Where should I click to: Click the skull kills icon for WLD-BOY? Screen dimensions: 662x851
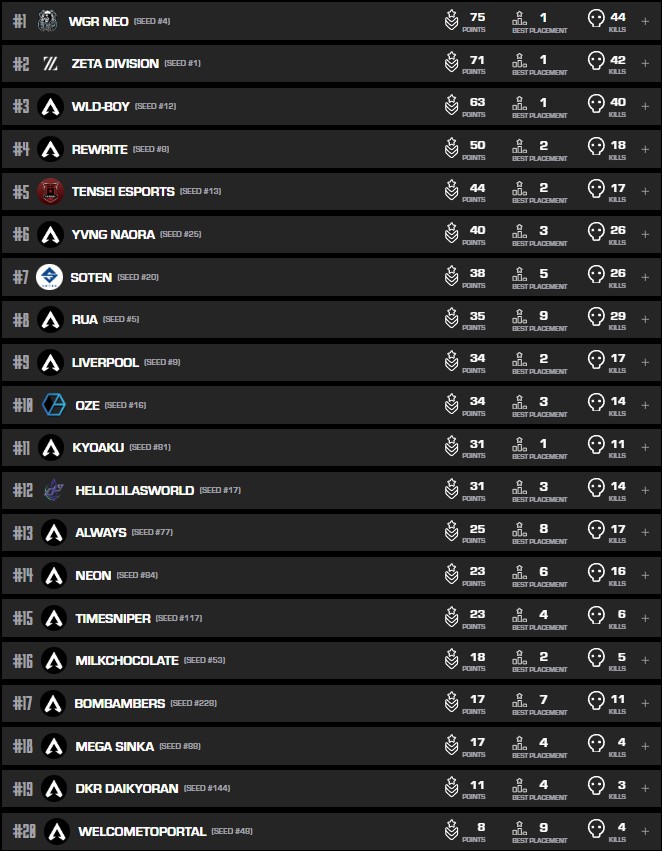click(596, 104)
